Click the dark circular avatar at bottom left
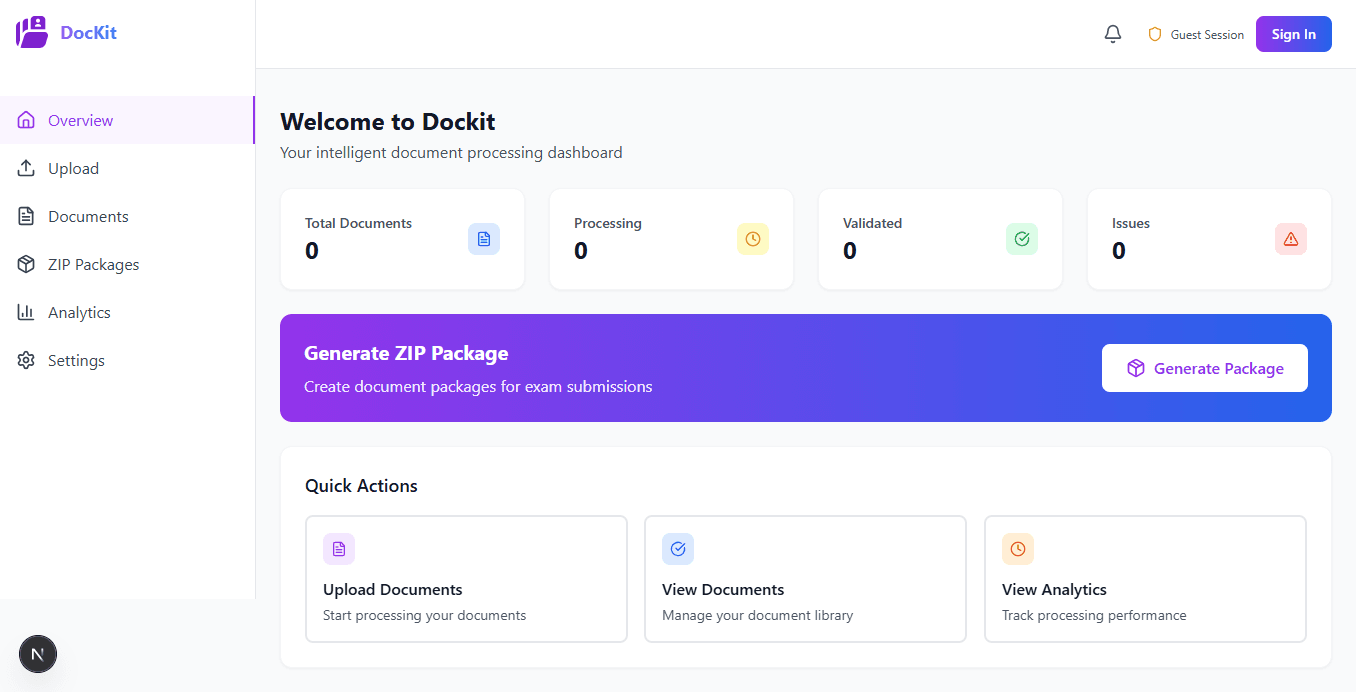This screenshot has height=692, width=1356. pyautogui.click(x=38, y=654)
